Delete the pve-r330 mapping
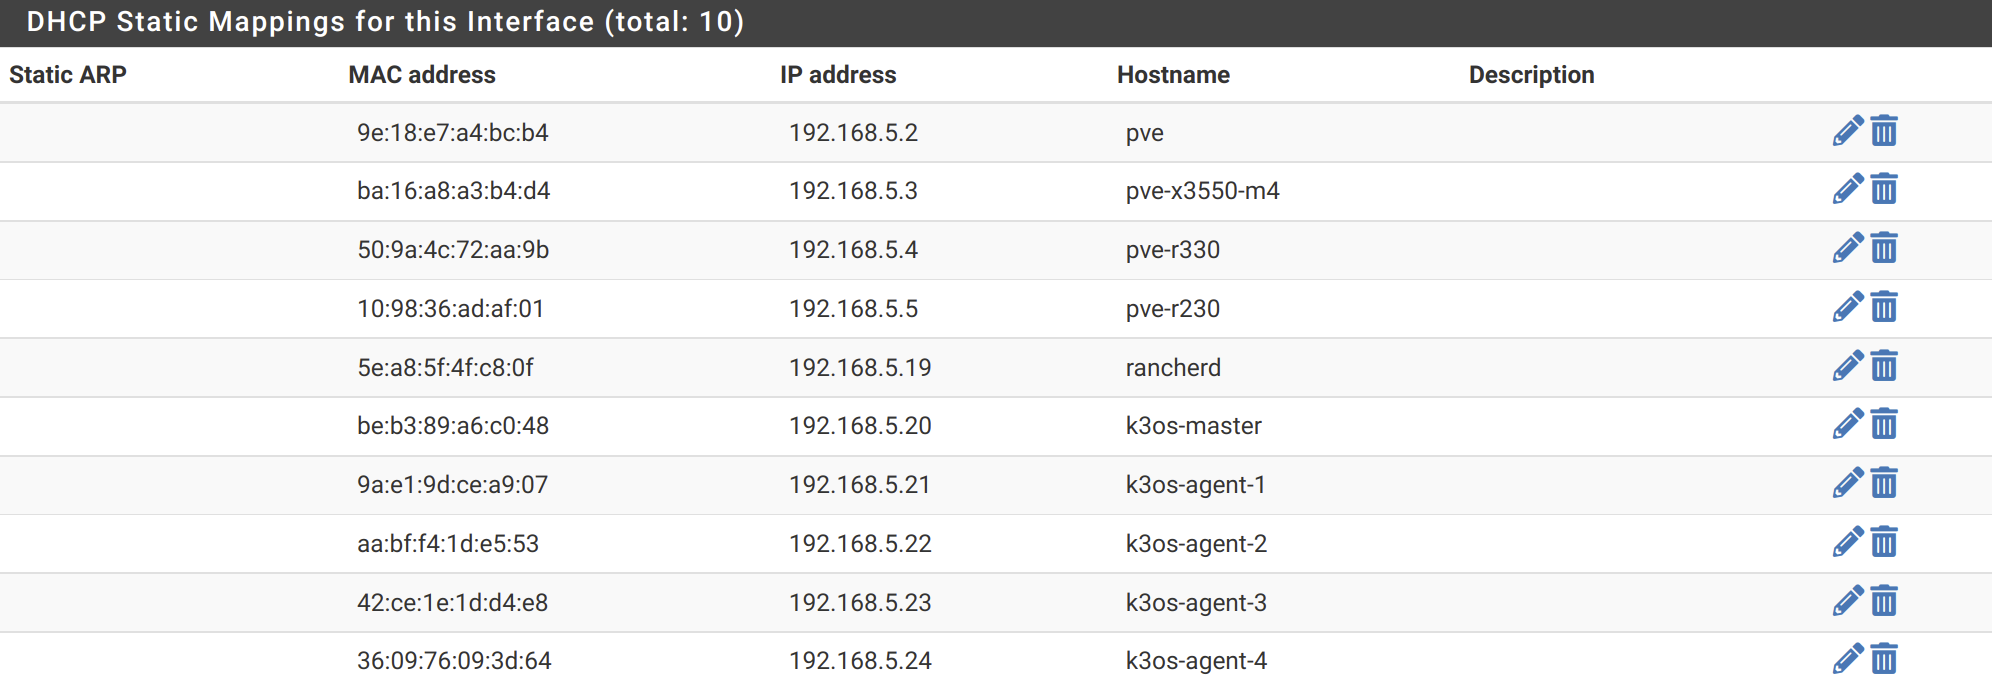 (1884, 248)
